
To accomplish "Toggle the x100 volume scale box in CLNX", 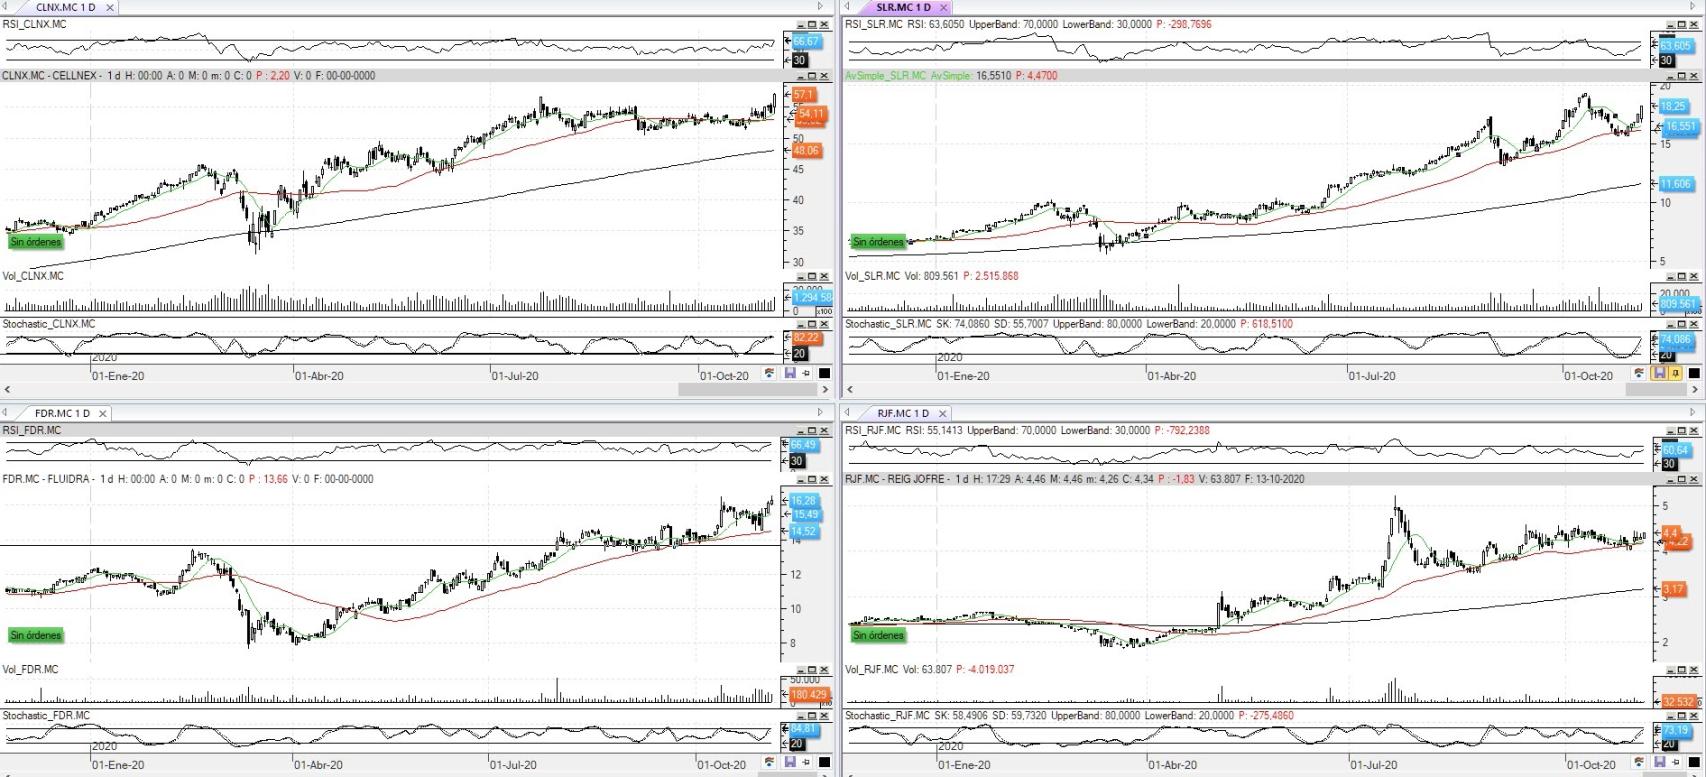I will (x=824, y=311).
